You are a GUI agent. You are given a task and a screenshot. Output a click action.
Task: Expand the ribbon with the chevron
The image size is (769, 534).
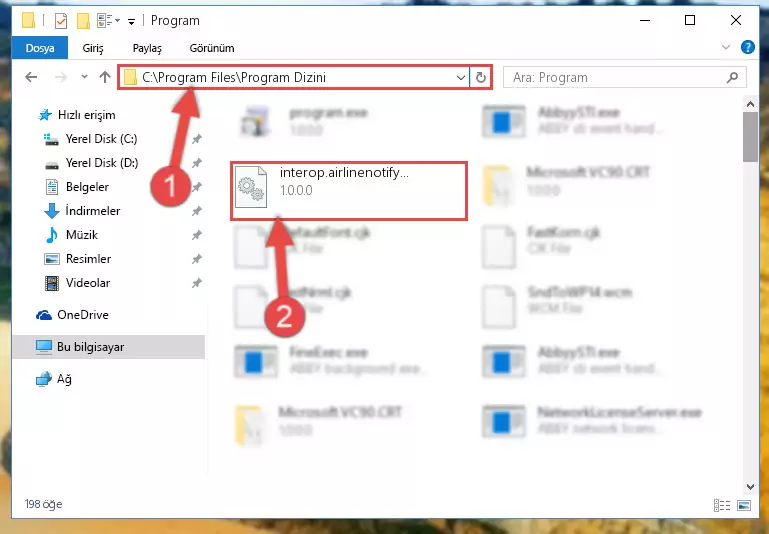coord(725,48)
